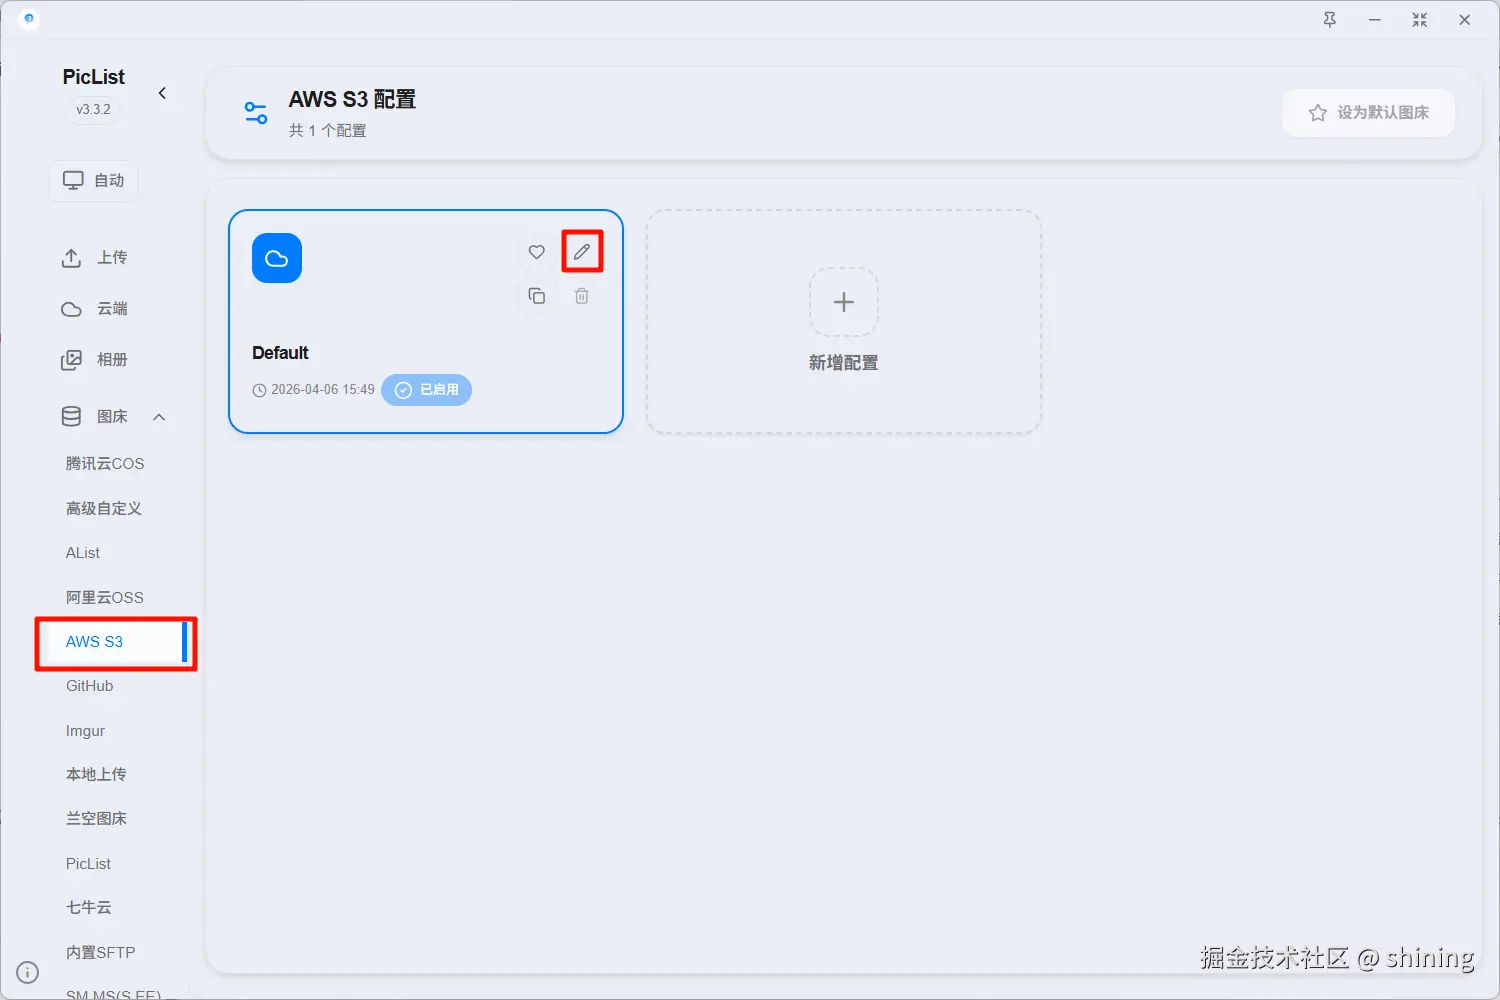Image resolution: width=1500 pixels, height=1000 pixels.
Task: Collapse the 图床 submenu chevron
Action: [159, 417]
